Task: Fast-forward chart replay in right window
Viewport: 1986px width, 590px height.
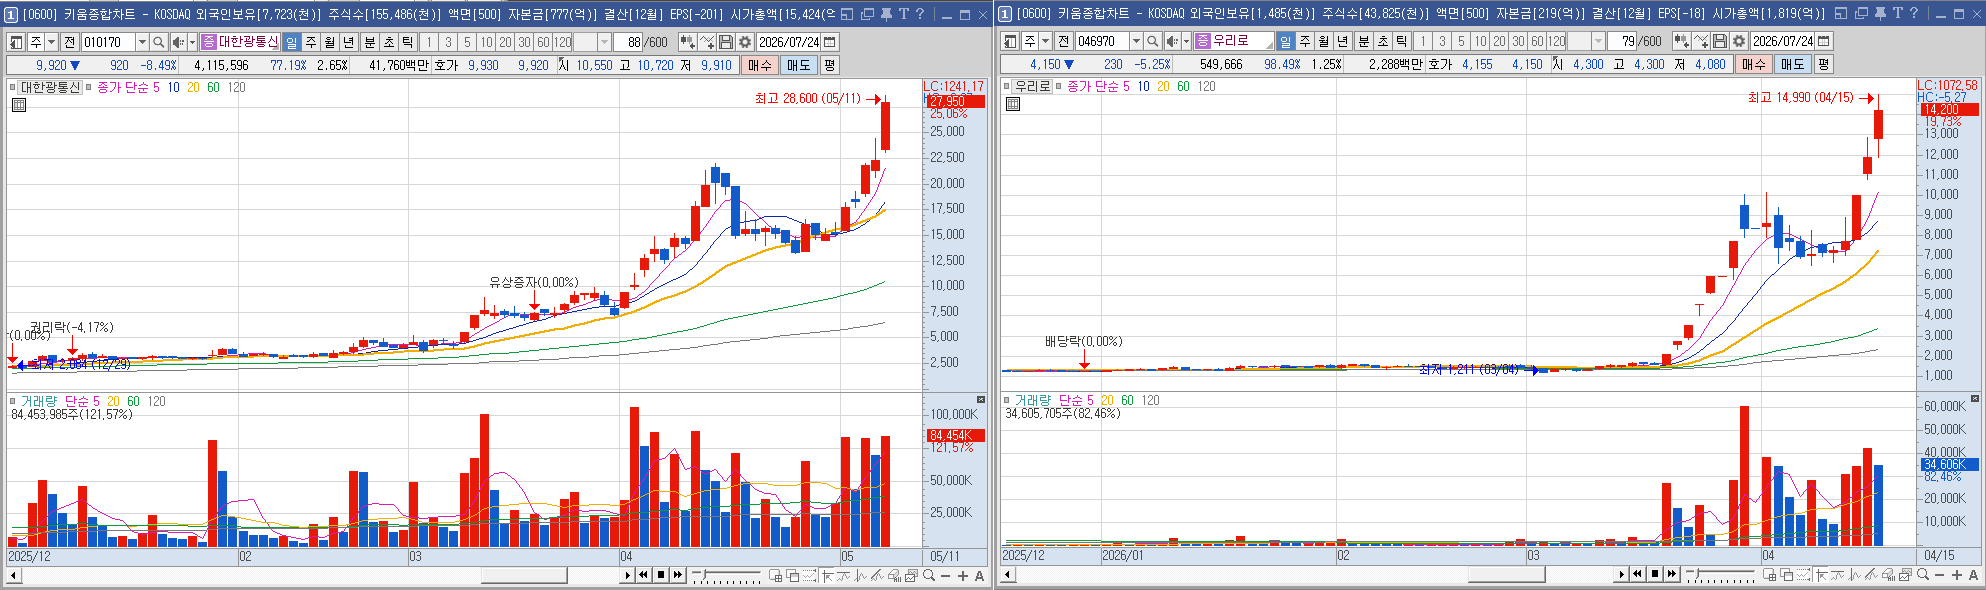Action: [x=1672, y=574]
